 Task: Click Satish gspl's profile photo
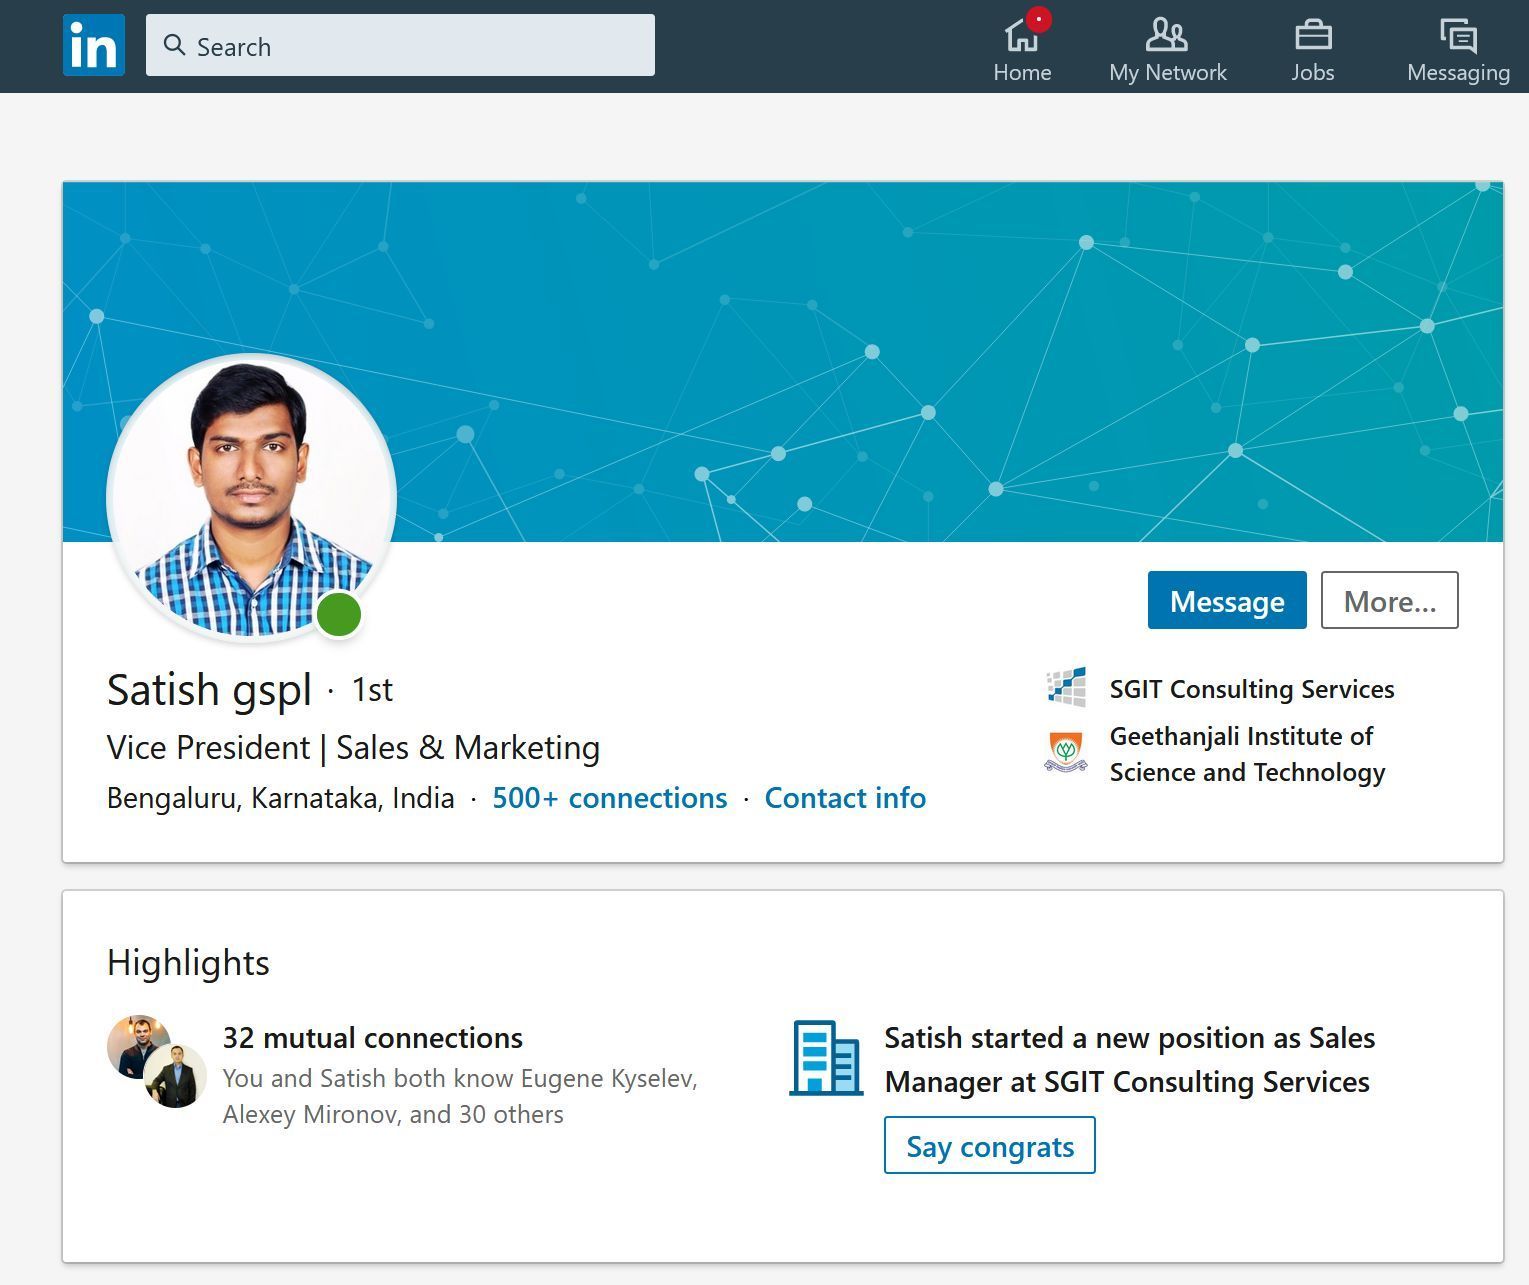coord(251,497)
